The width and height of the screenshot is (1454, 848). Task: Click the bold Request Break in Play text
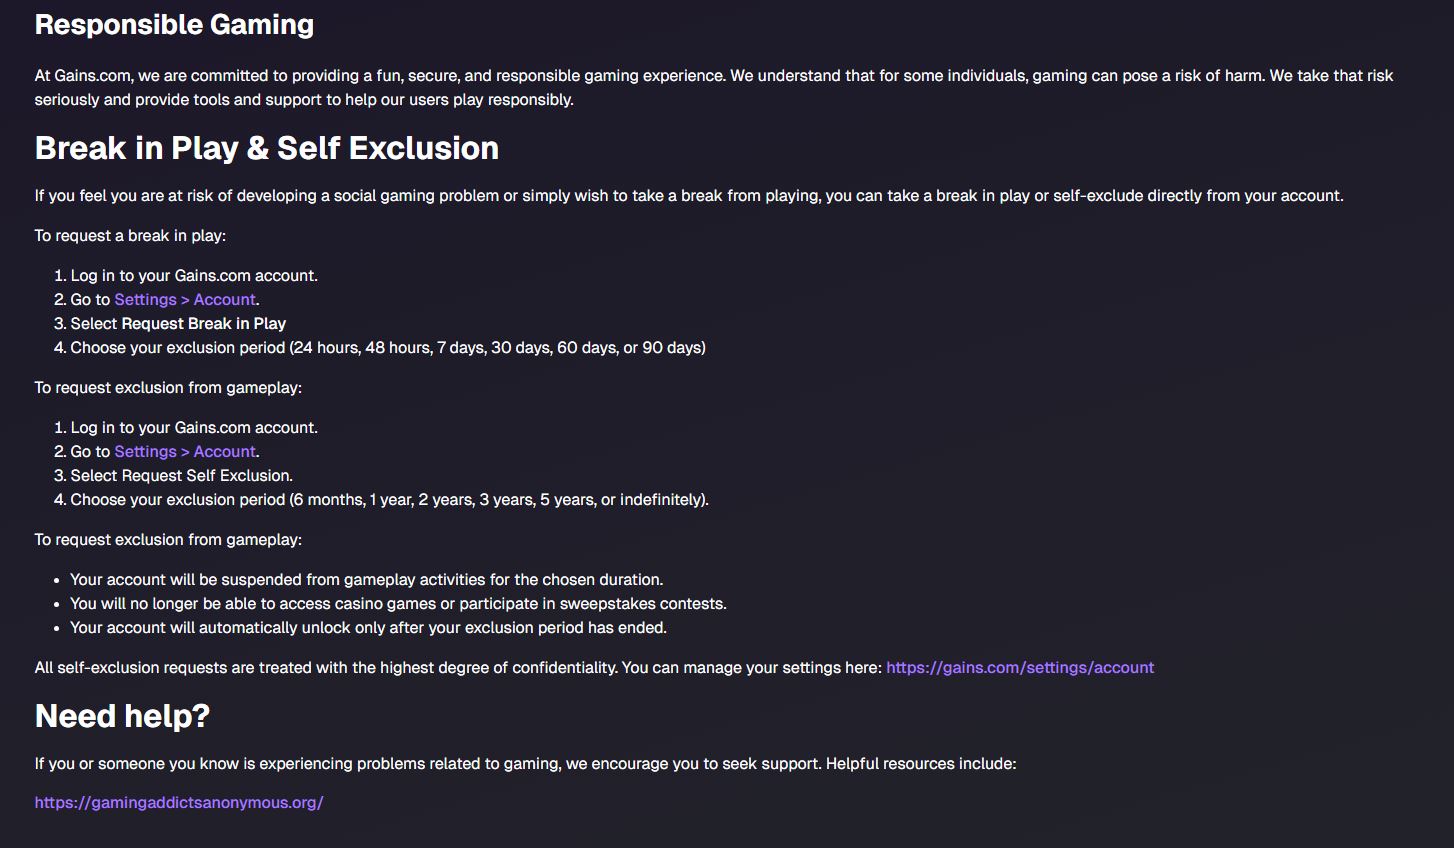pyautogui.click(x=203, y=324)
